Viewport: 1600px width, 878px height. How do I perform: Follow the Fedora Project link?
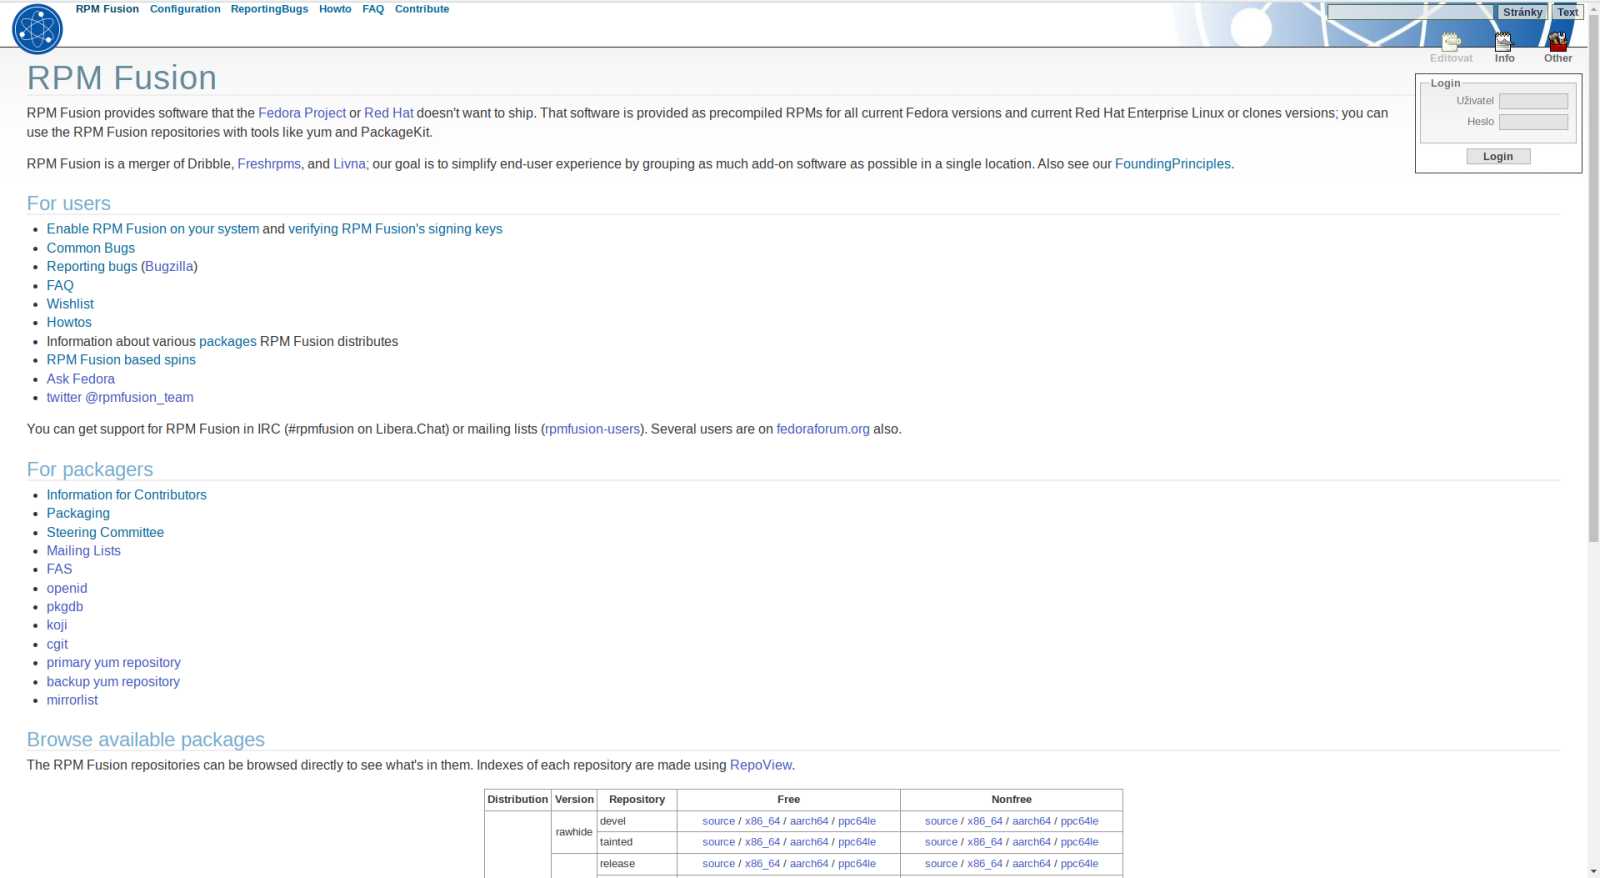click(x=302, y=113)
